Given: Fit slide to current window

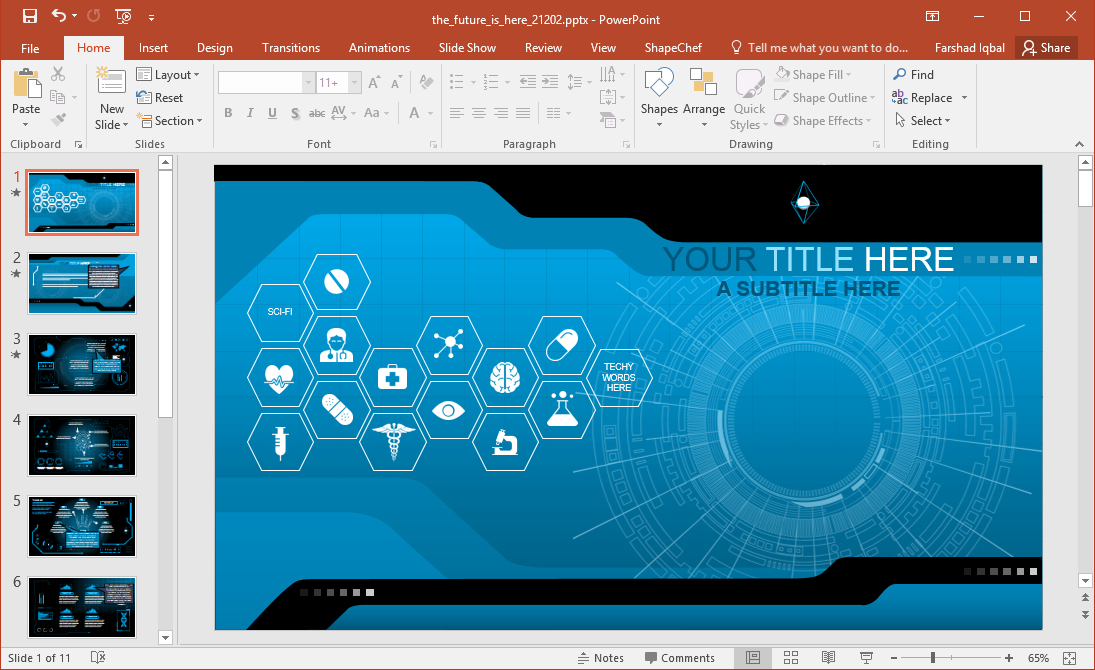Looking at the screenshot, I should pos(1069,657).
